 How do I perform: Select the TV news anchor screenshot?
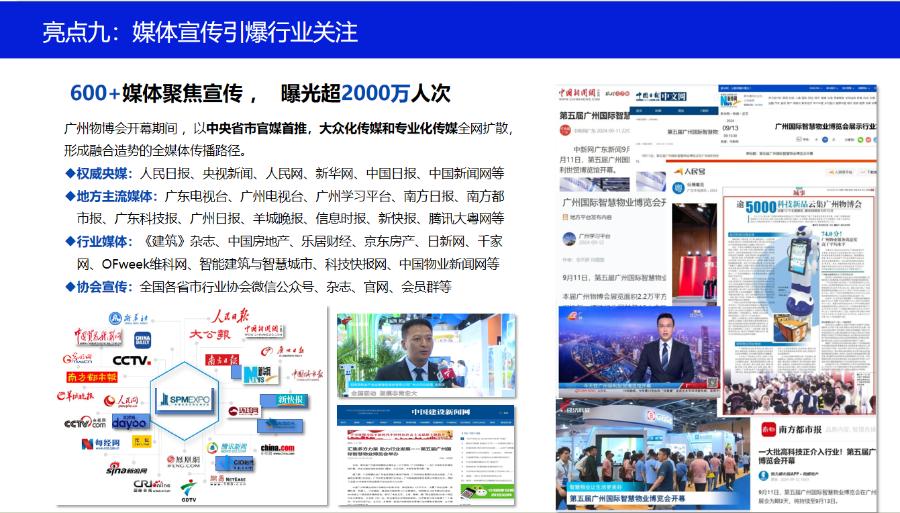(x=639, y=351)
